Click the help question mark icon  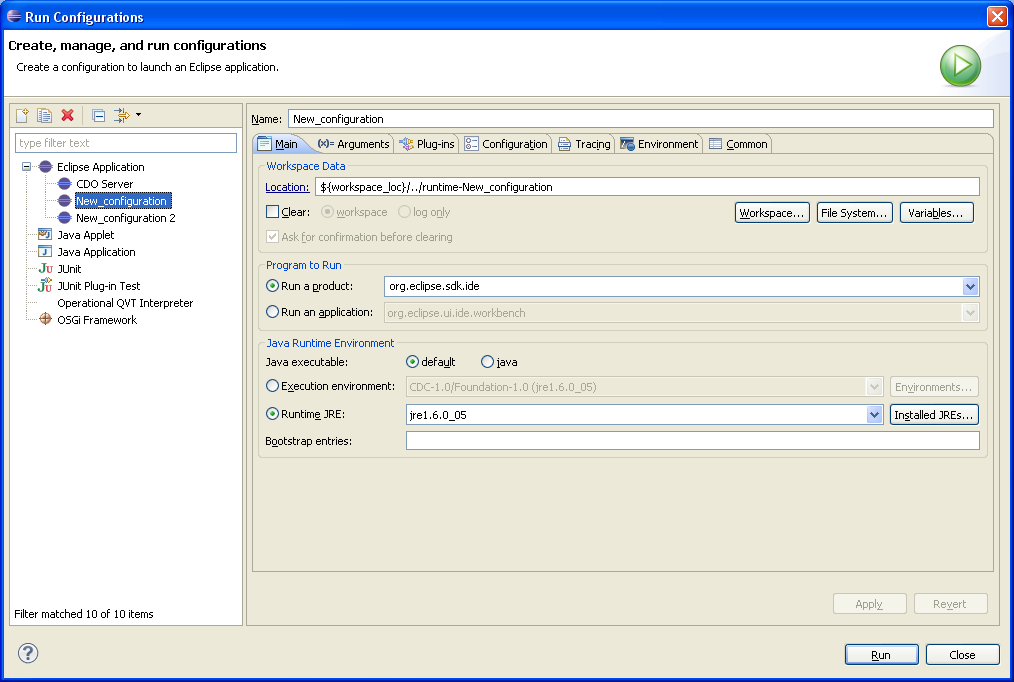(28, 653)
